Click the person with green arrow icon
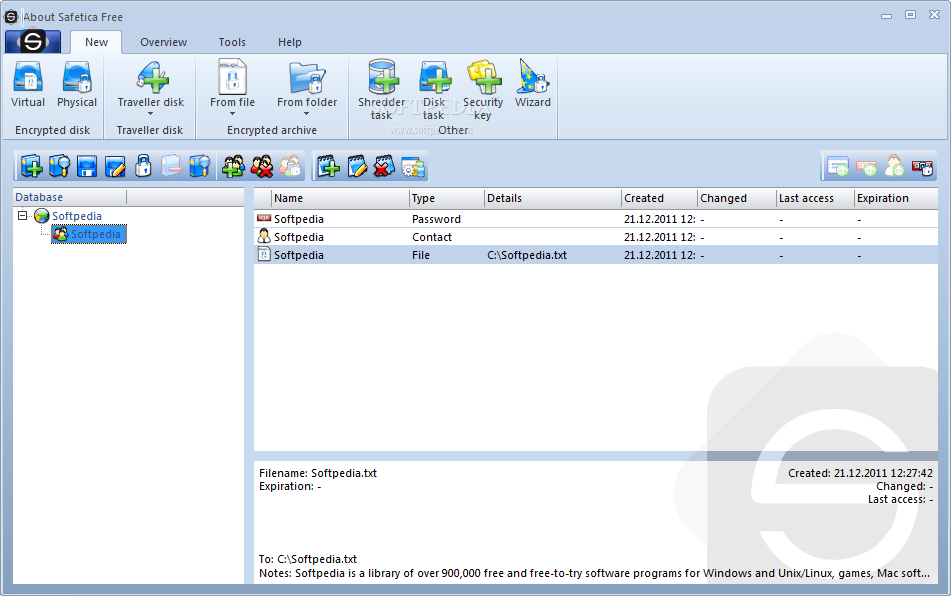Screen dimensions: 951x596 pos(895,166)
